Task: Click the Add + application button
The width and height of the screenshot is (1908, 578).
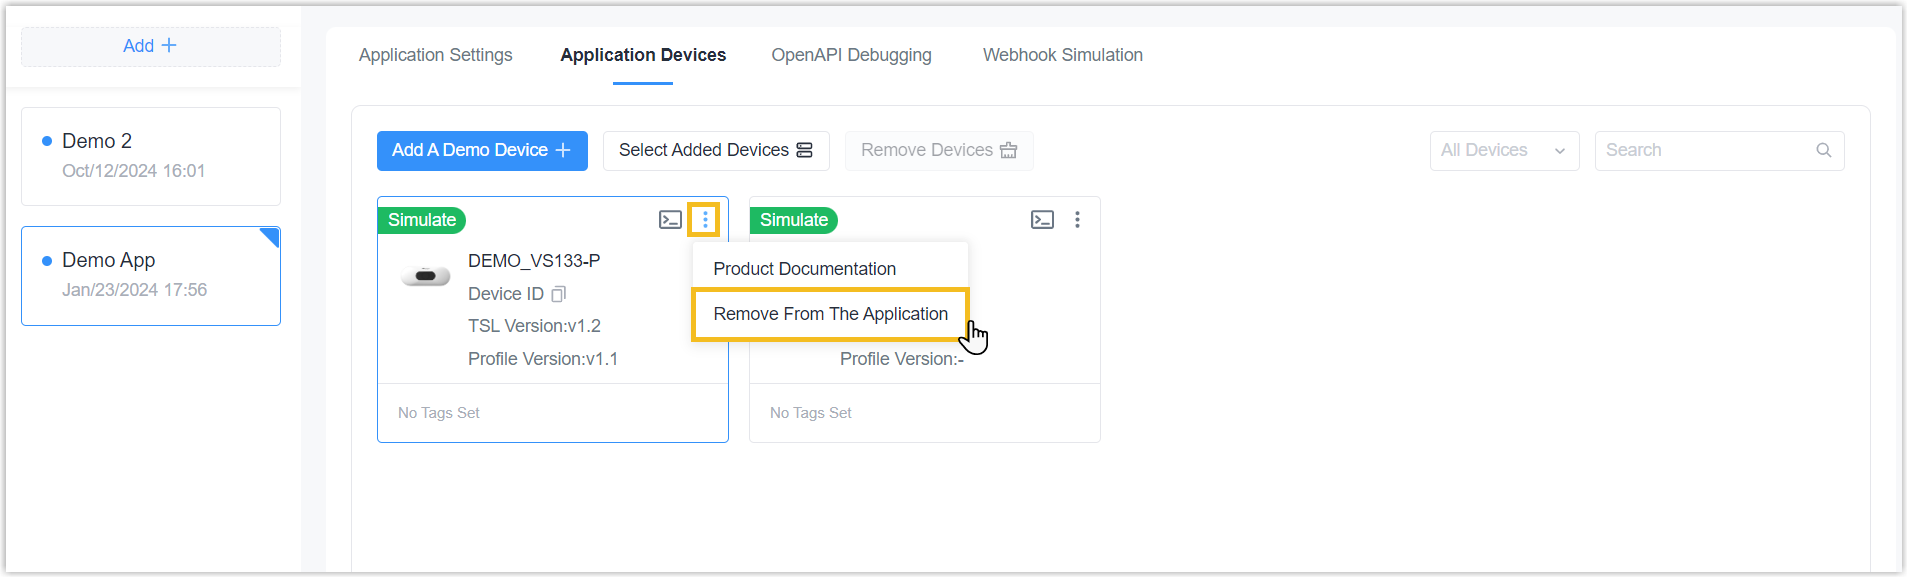Action: 150,46
